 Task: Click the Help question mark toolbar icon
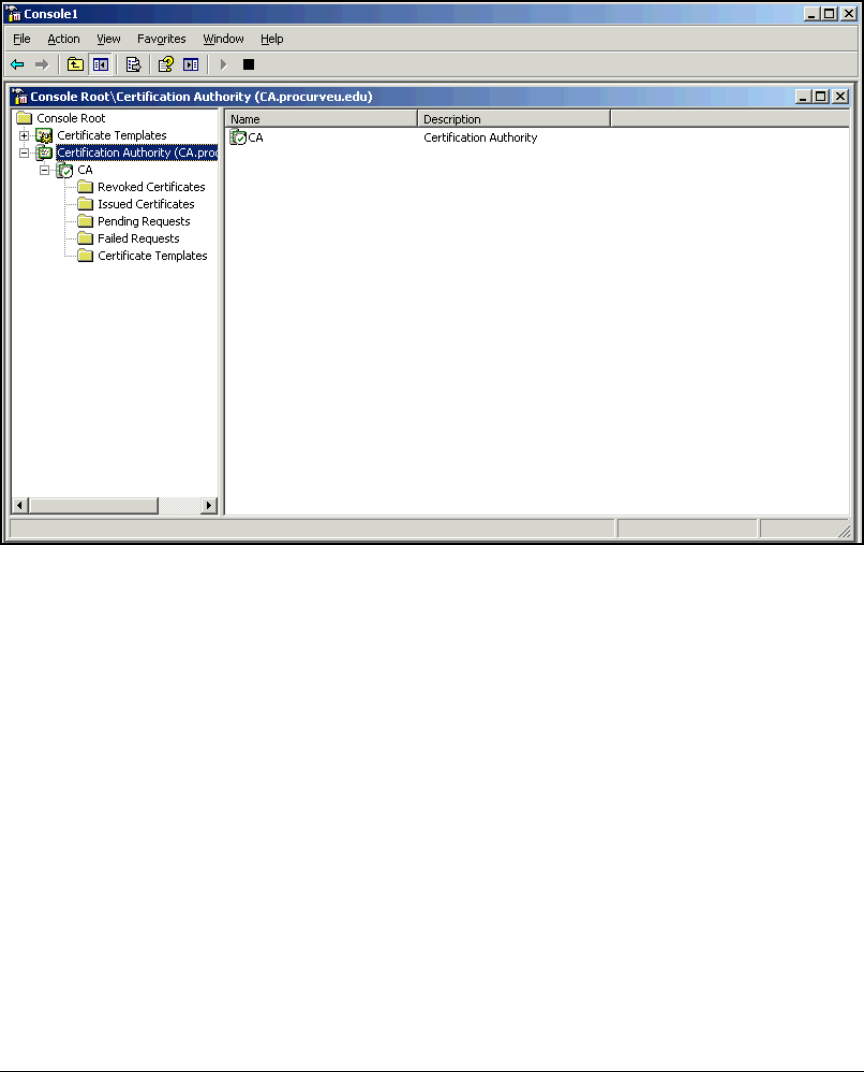click(x=165, y=65)
